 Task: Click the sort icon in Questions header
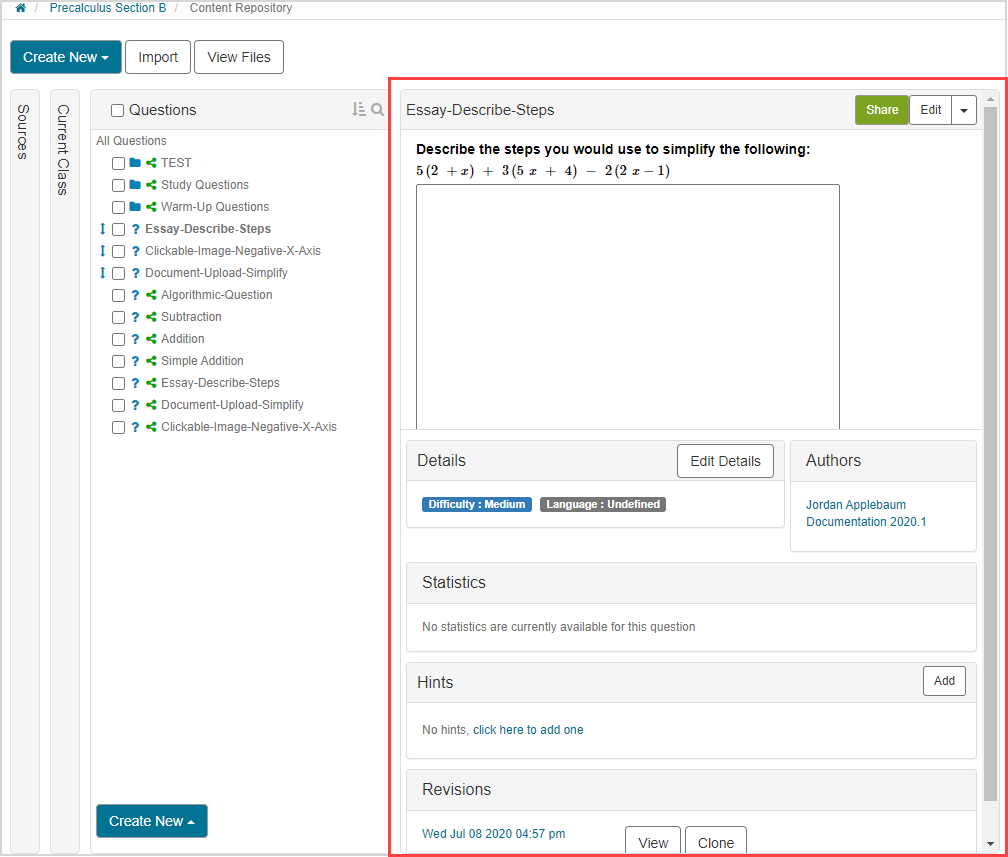359,110
